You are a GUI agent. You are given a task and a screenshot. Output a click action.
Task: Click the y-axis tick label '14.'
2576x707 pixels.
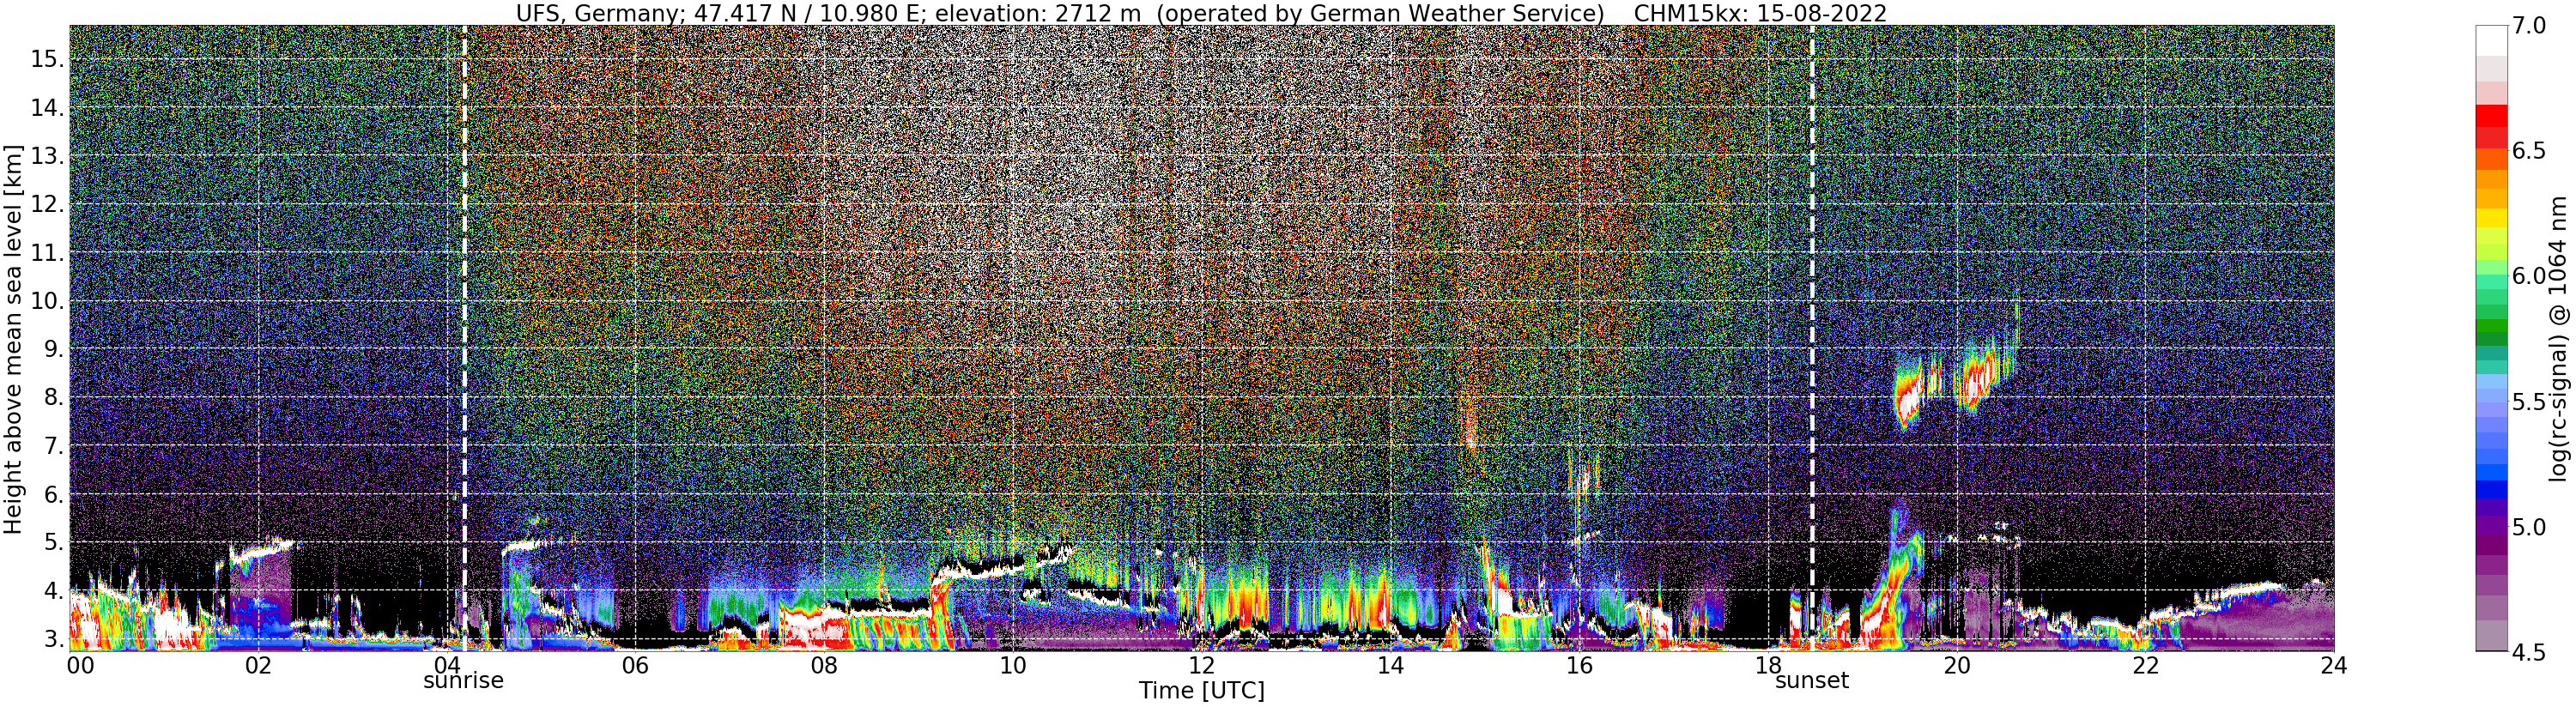coord(47,107)
